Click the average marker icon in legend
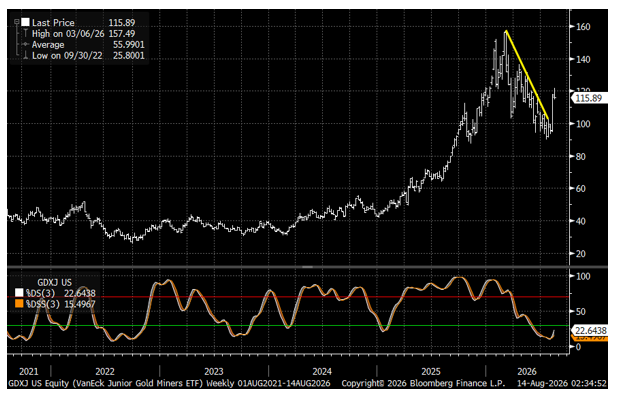This screenshot has height=398, width=622. point(25,44)
